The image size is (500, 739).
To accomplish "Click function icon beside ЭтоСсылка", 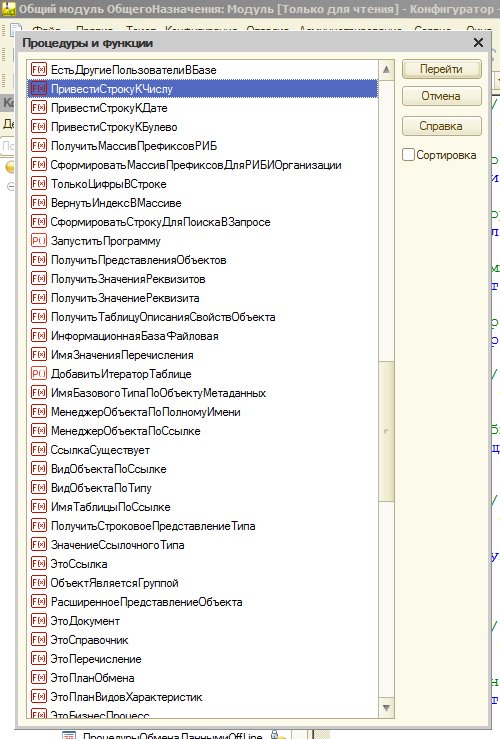I will (39, 564).
